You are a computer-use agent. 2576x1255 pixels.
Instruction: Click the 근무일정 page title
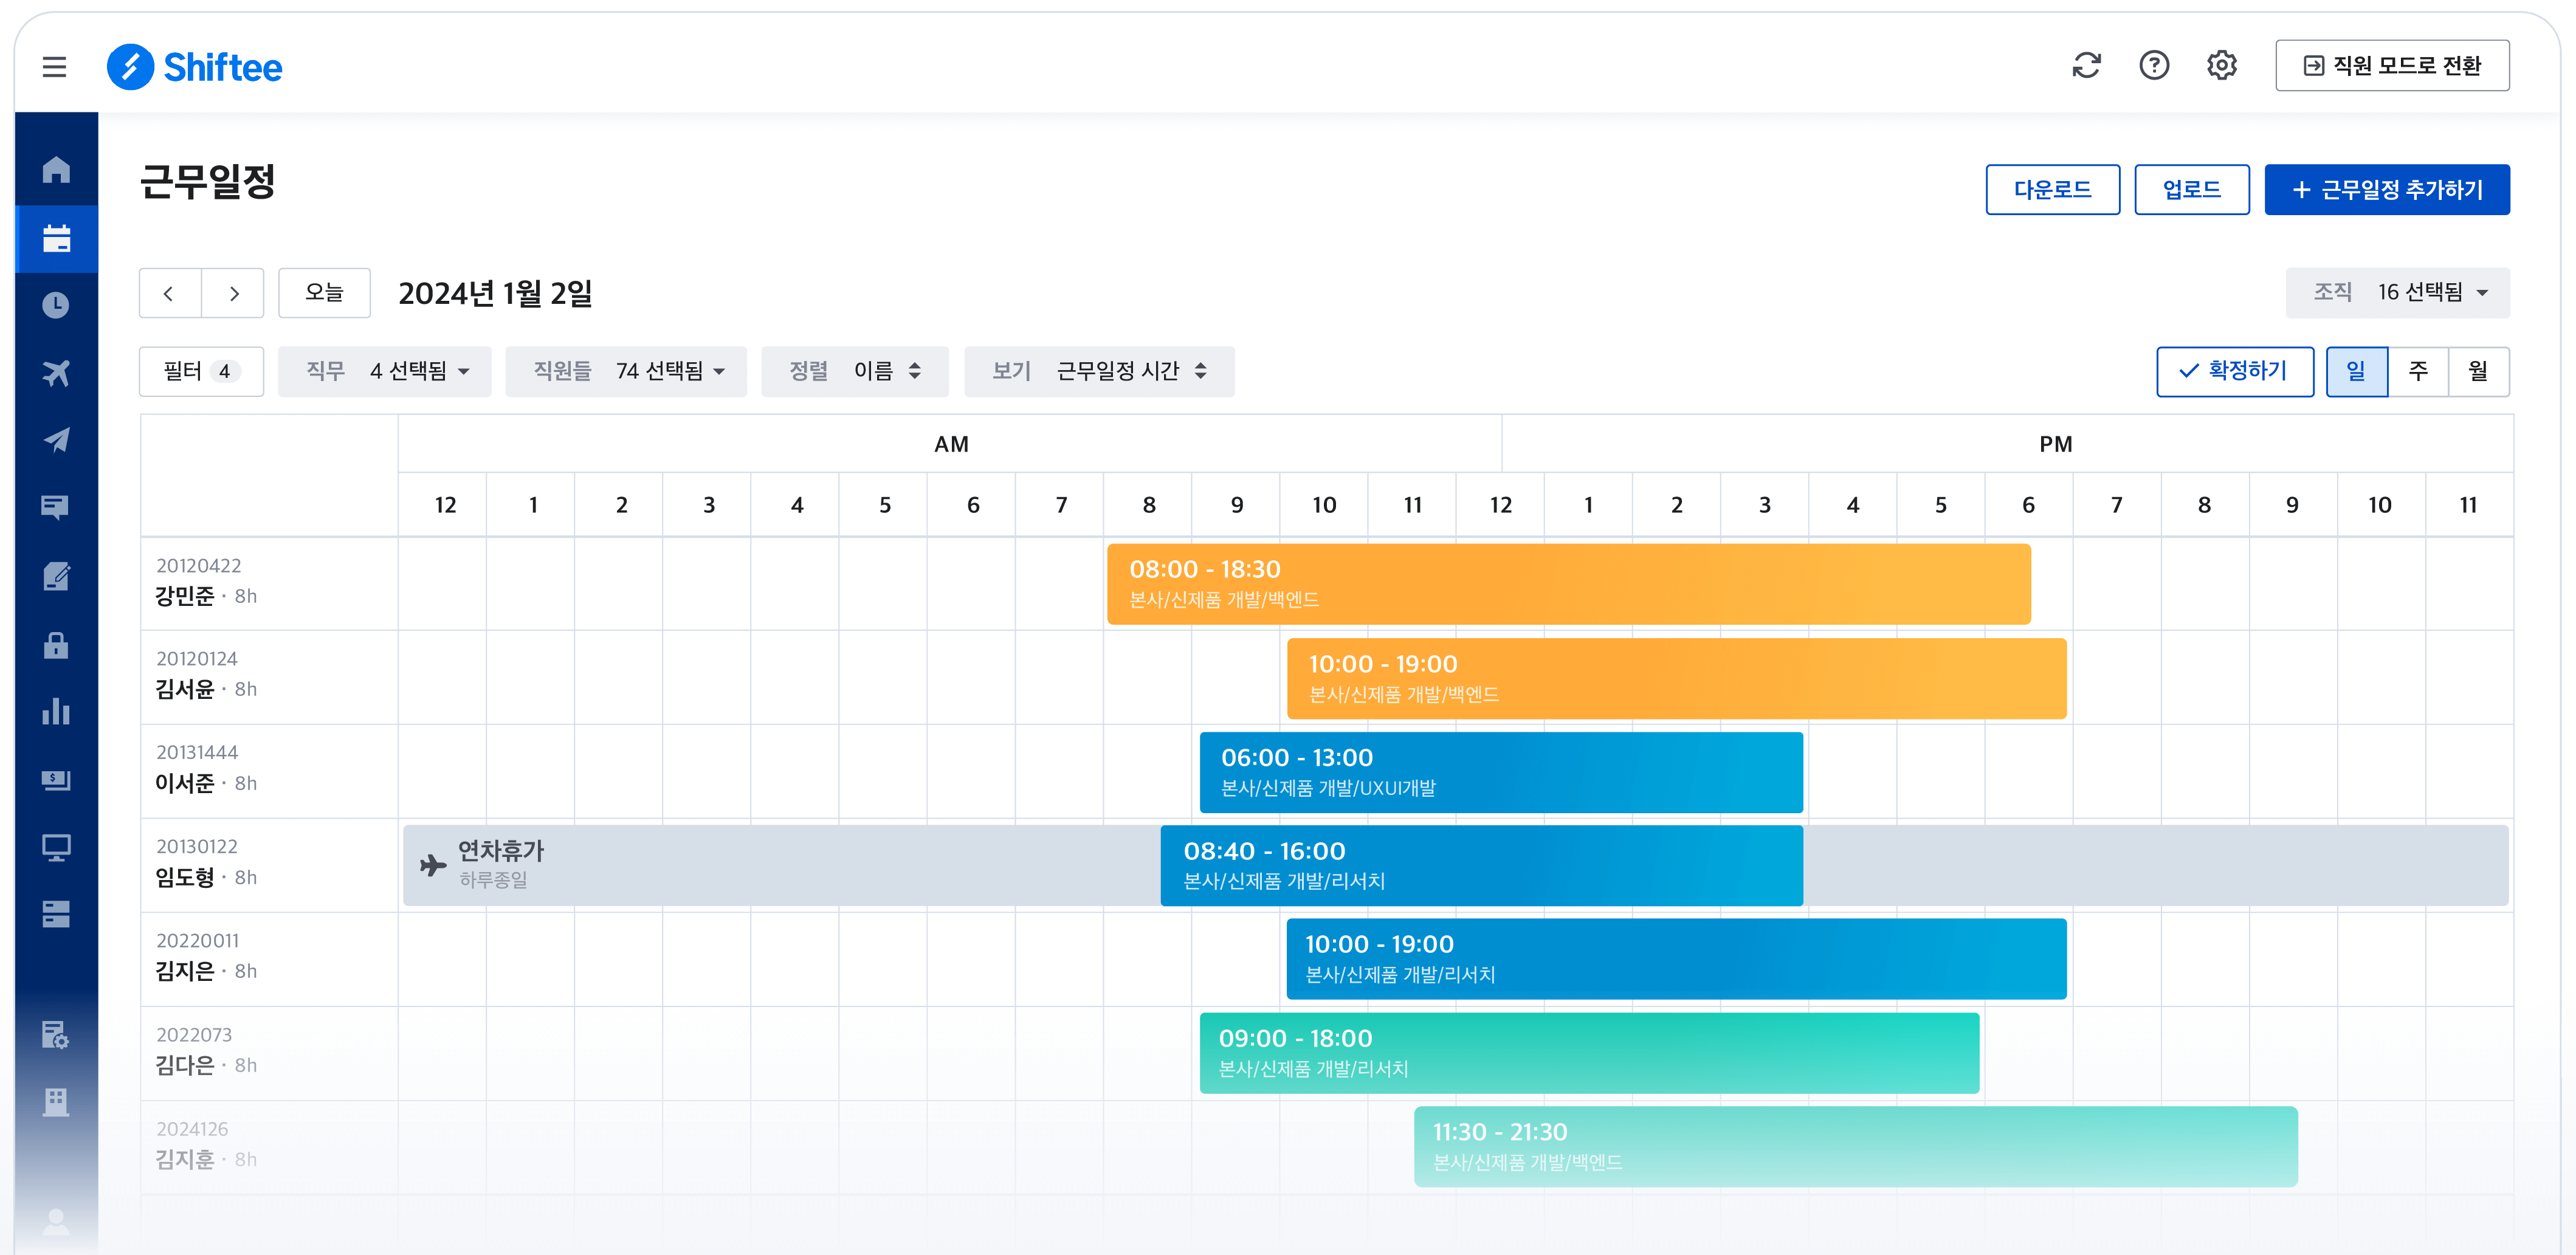(207, 182)
